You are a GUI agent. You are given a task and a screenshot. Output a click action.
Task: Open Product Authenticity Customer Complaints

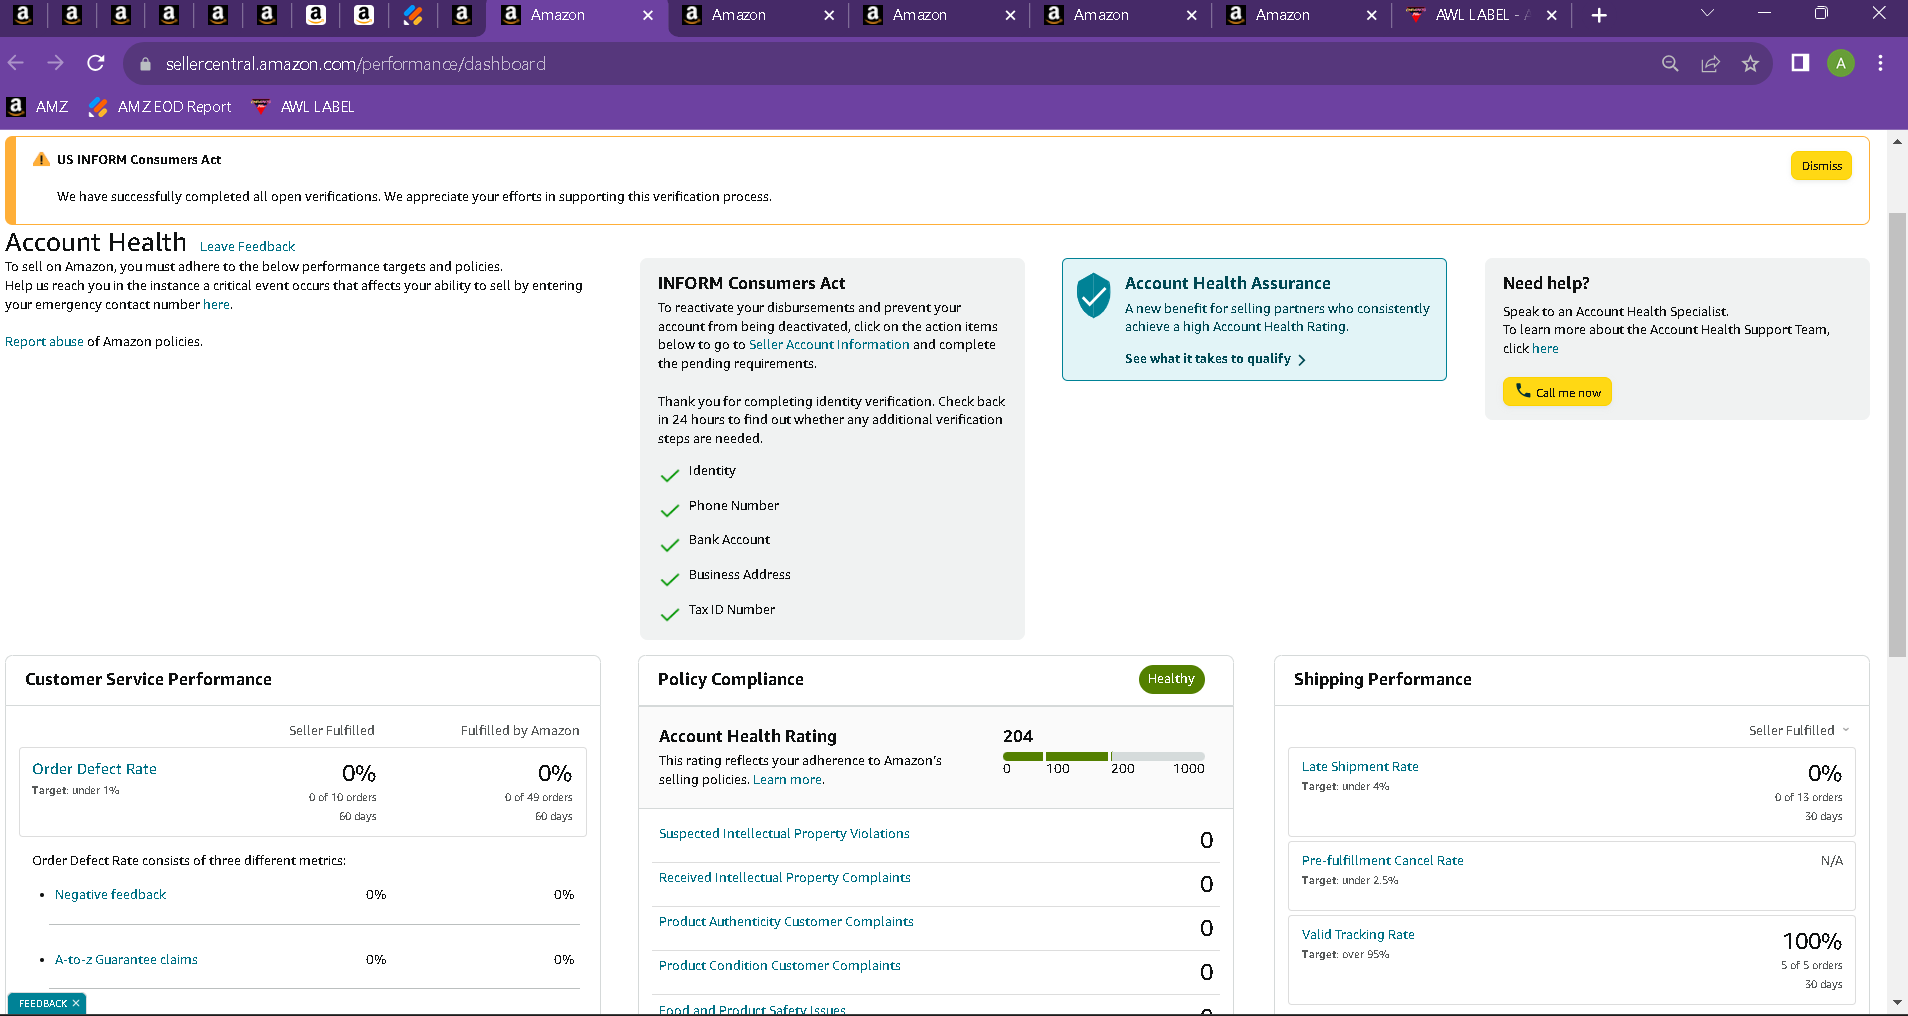tap(786, 921)
